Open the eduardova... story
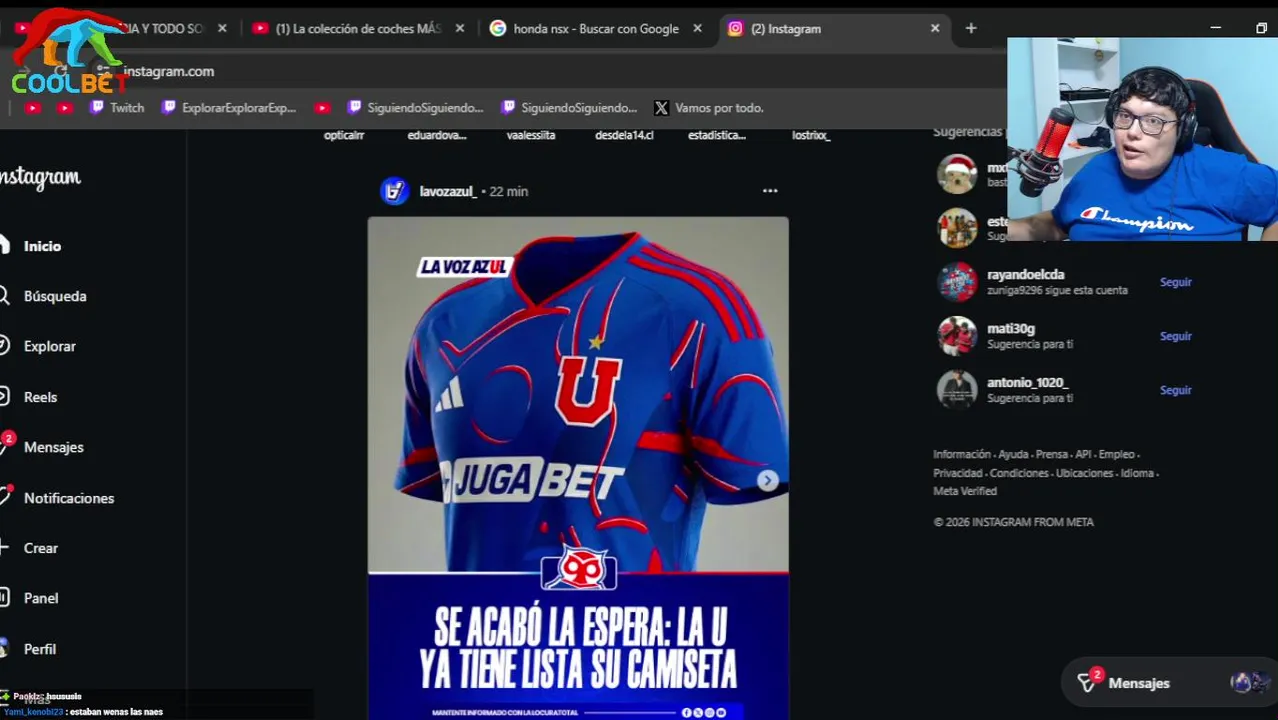1278x720 pixels. 437,135
